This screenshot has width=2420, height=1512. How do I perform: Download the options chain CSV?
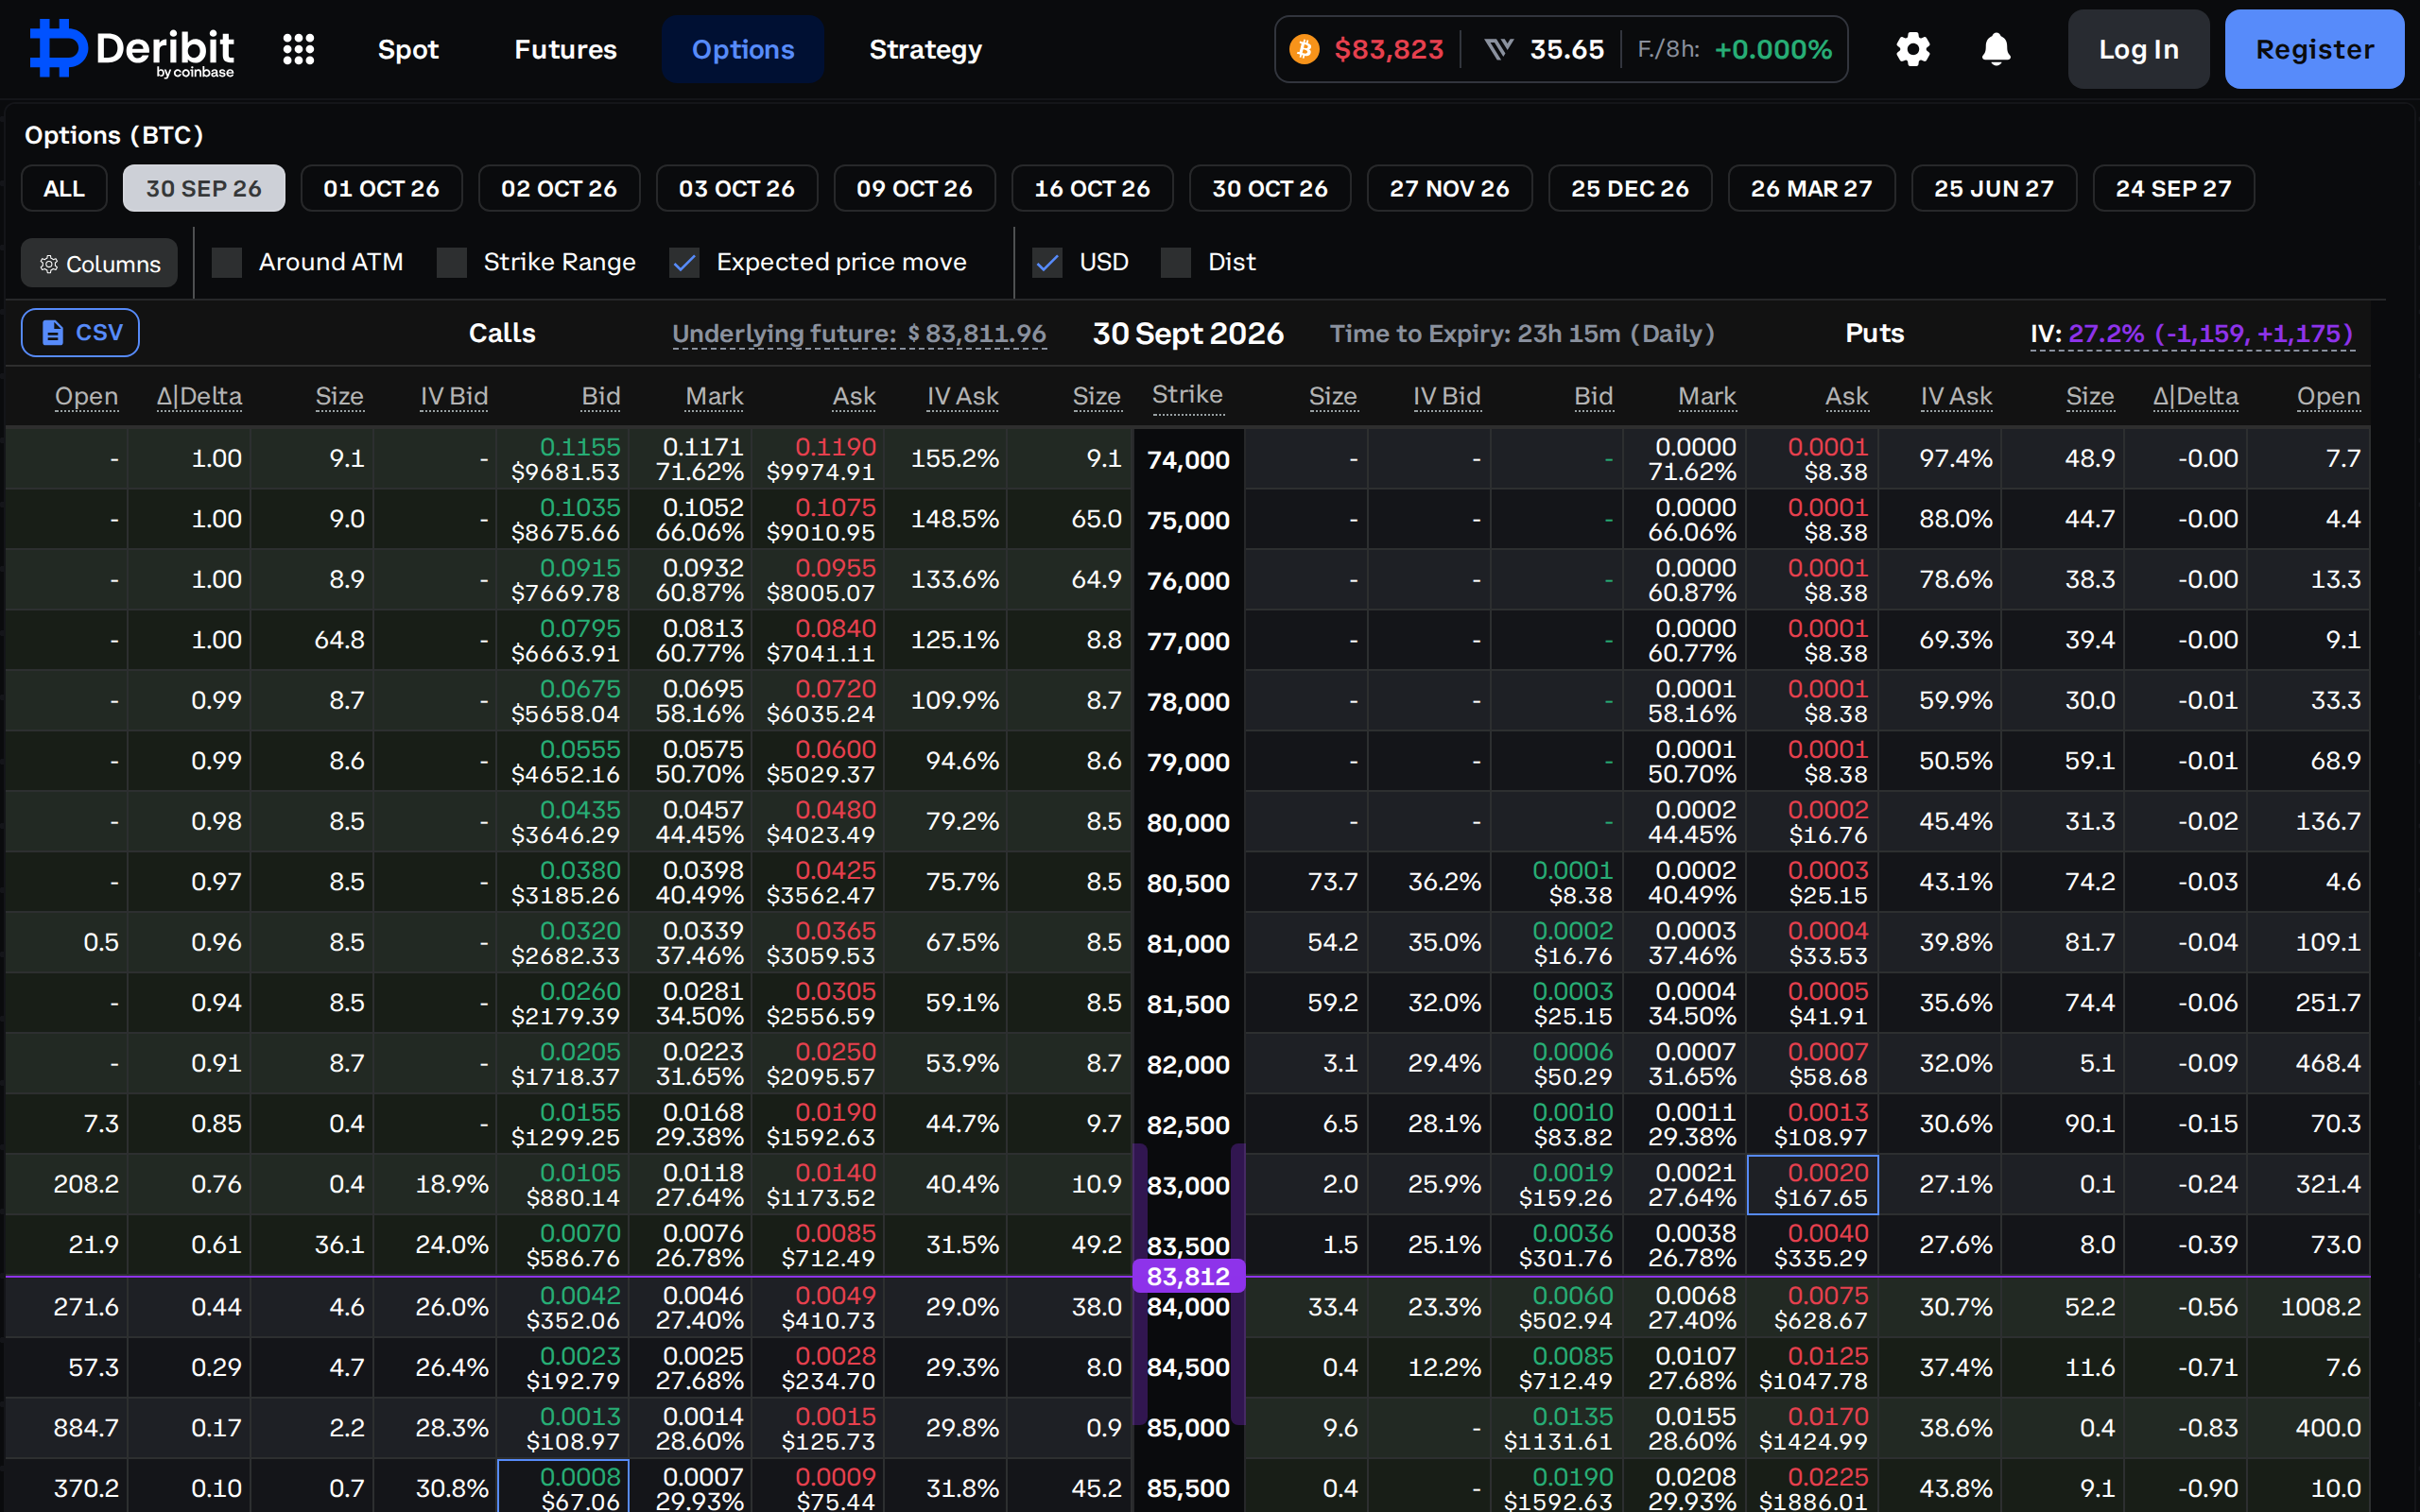pos(80,332)
